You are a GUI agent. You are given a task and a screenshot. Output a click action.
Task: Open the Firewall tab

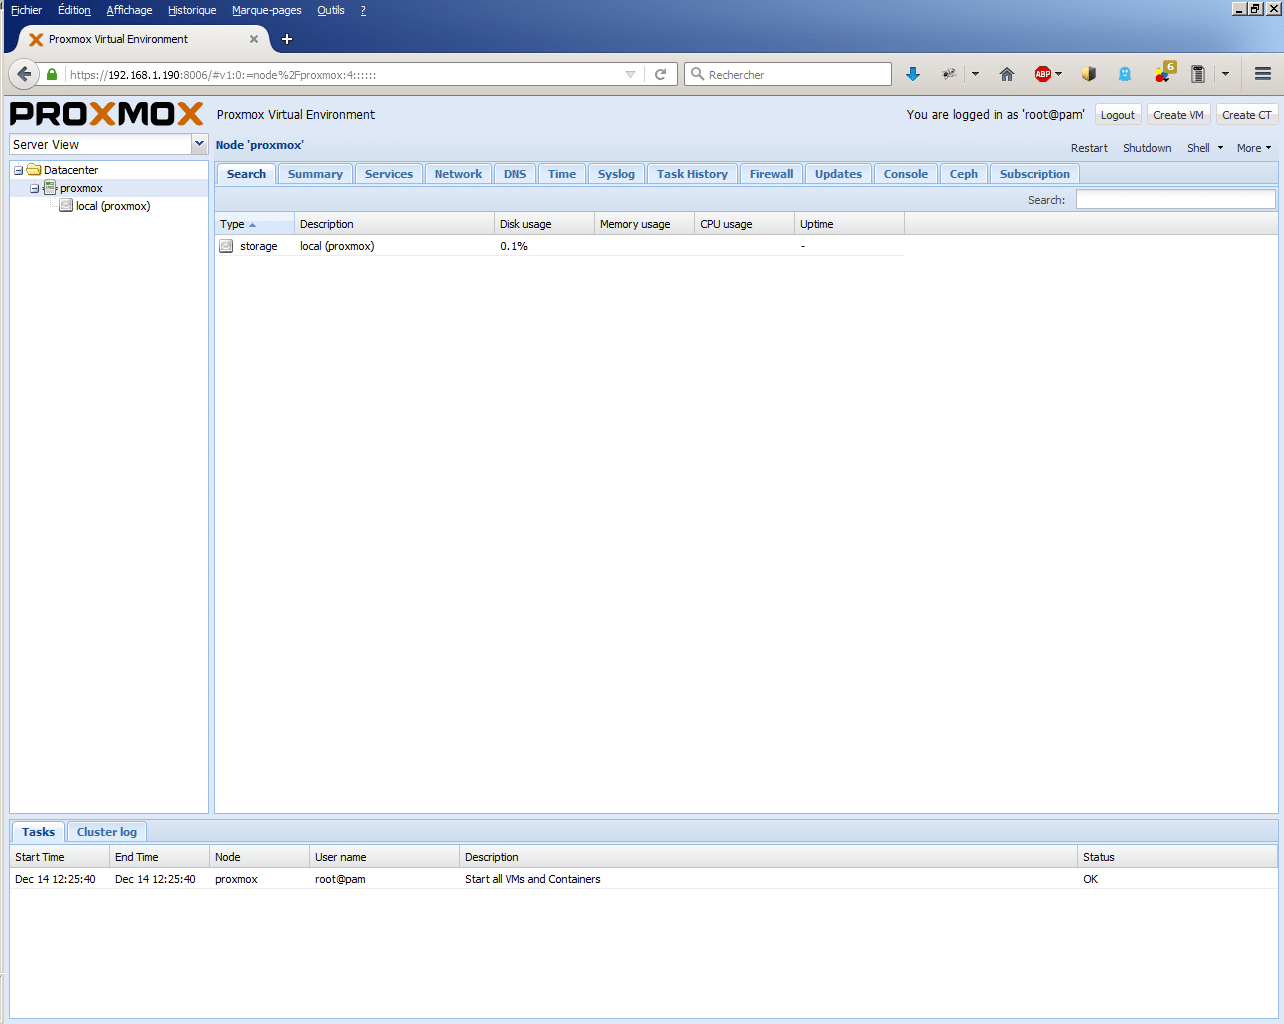coord(771,174)
